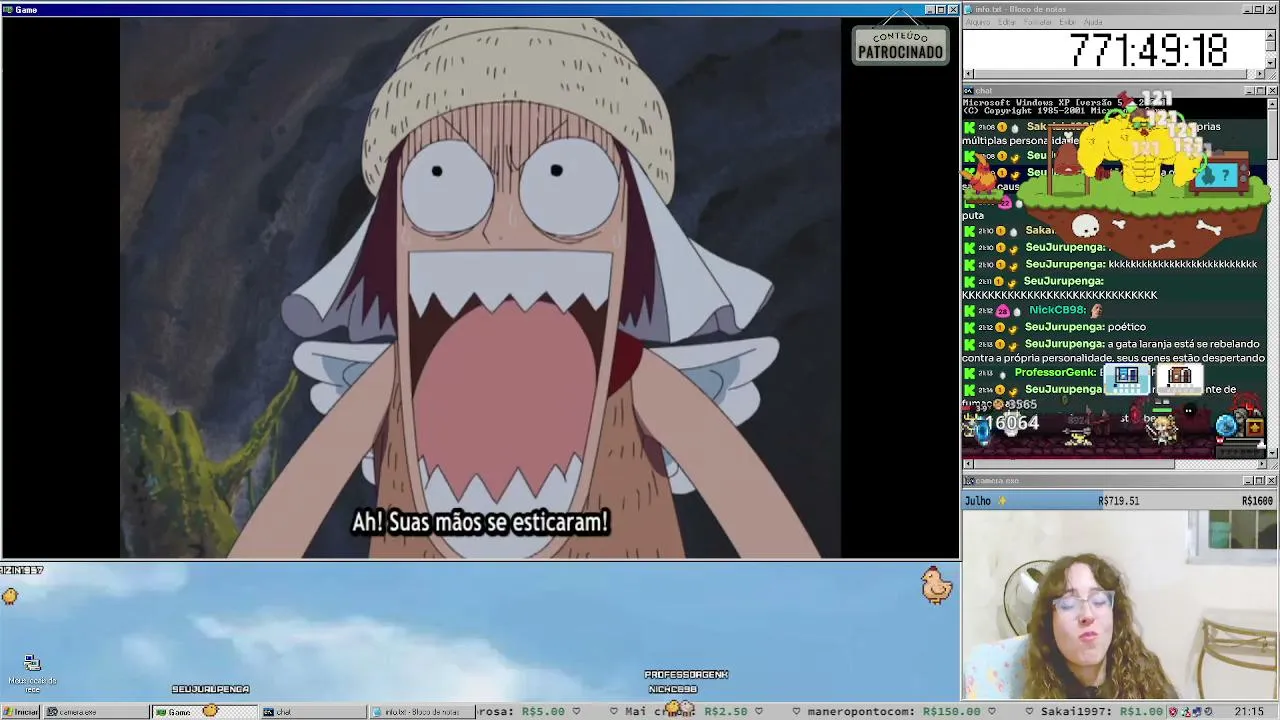
Task: Click the 21:15 taskbar clock
Action: (1249, 712)
